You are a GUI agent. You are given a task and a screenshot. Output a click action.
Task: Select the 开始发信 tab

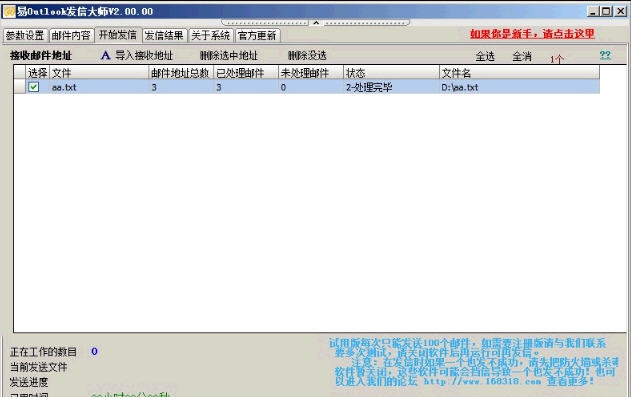click(x=118, y=35)
